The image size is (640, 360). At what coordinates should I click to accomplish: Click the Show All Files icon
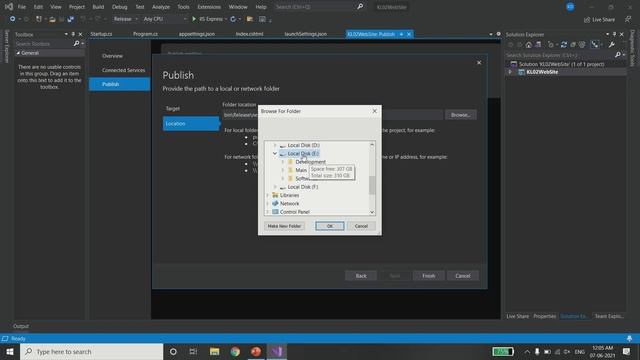point(582,44)
